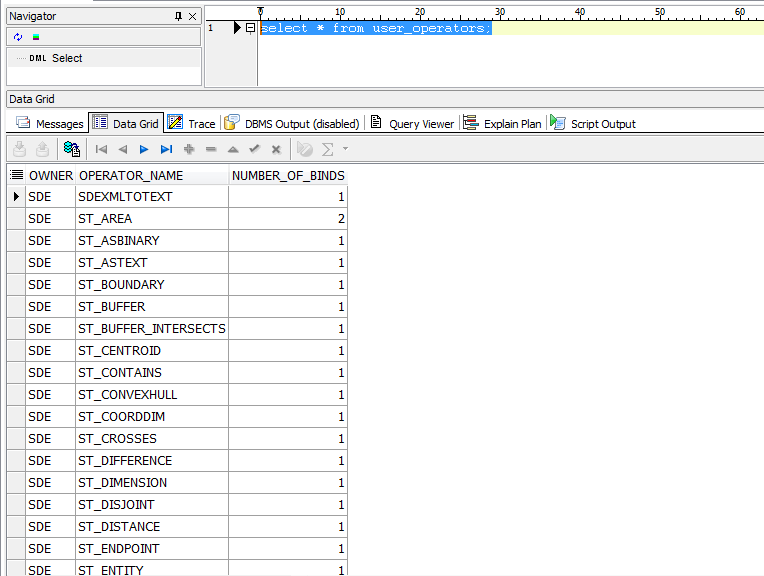Pin the Navigator panel

[178, 16]
